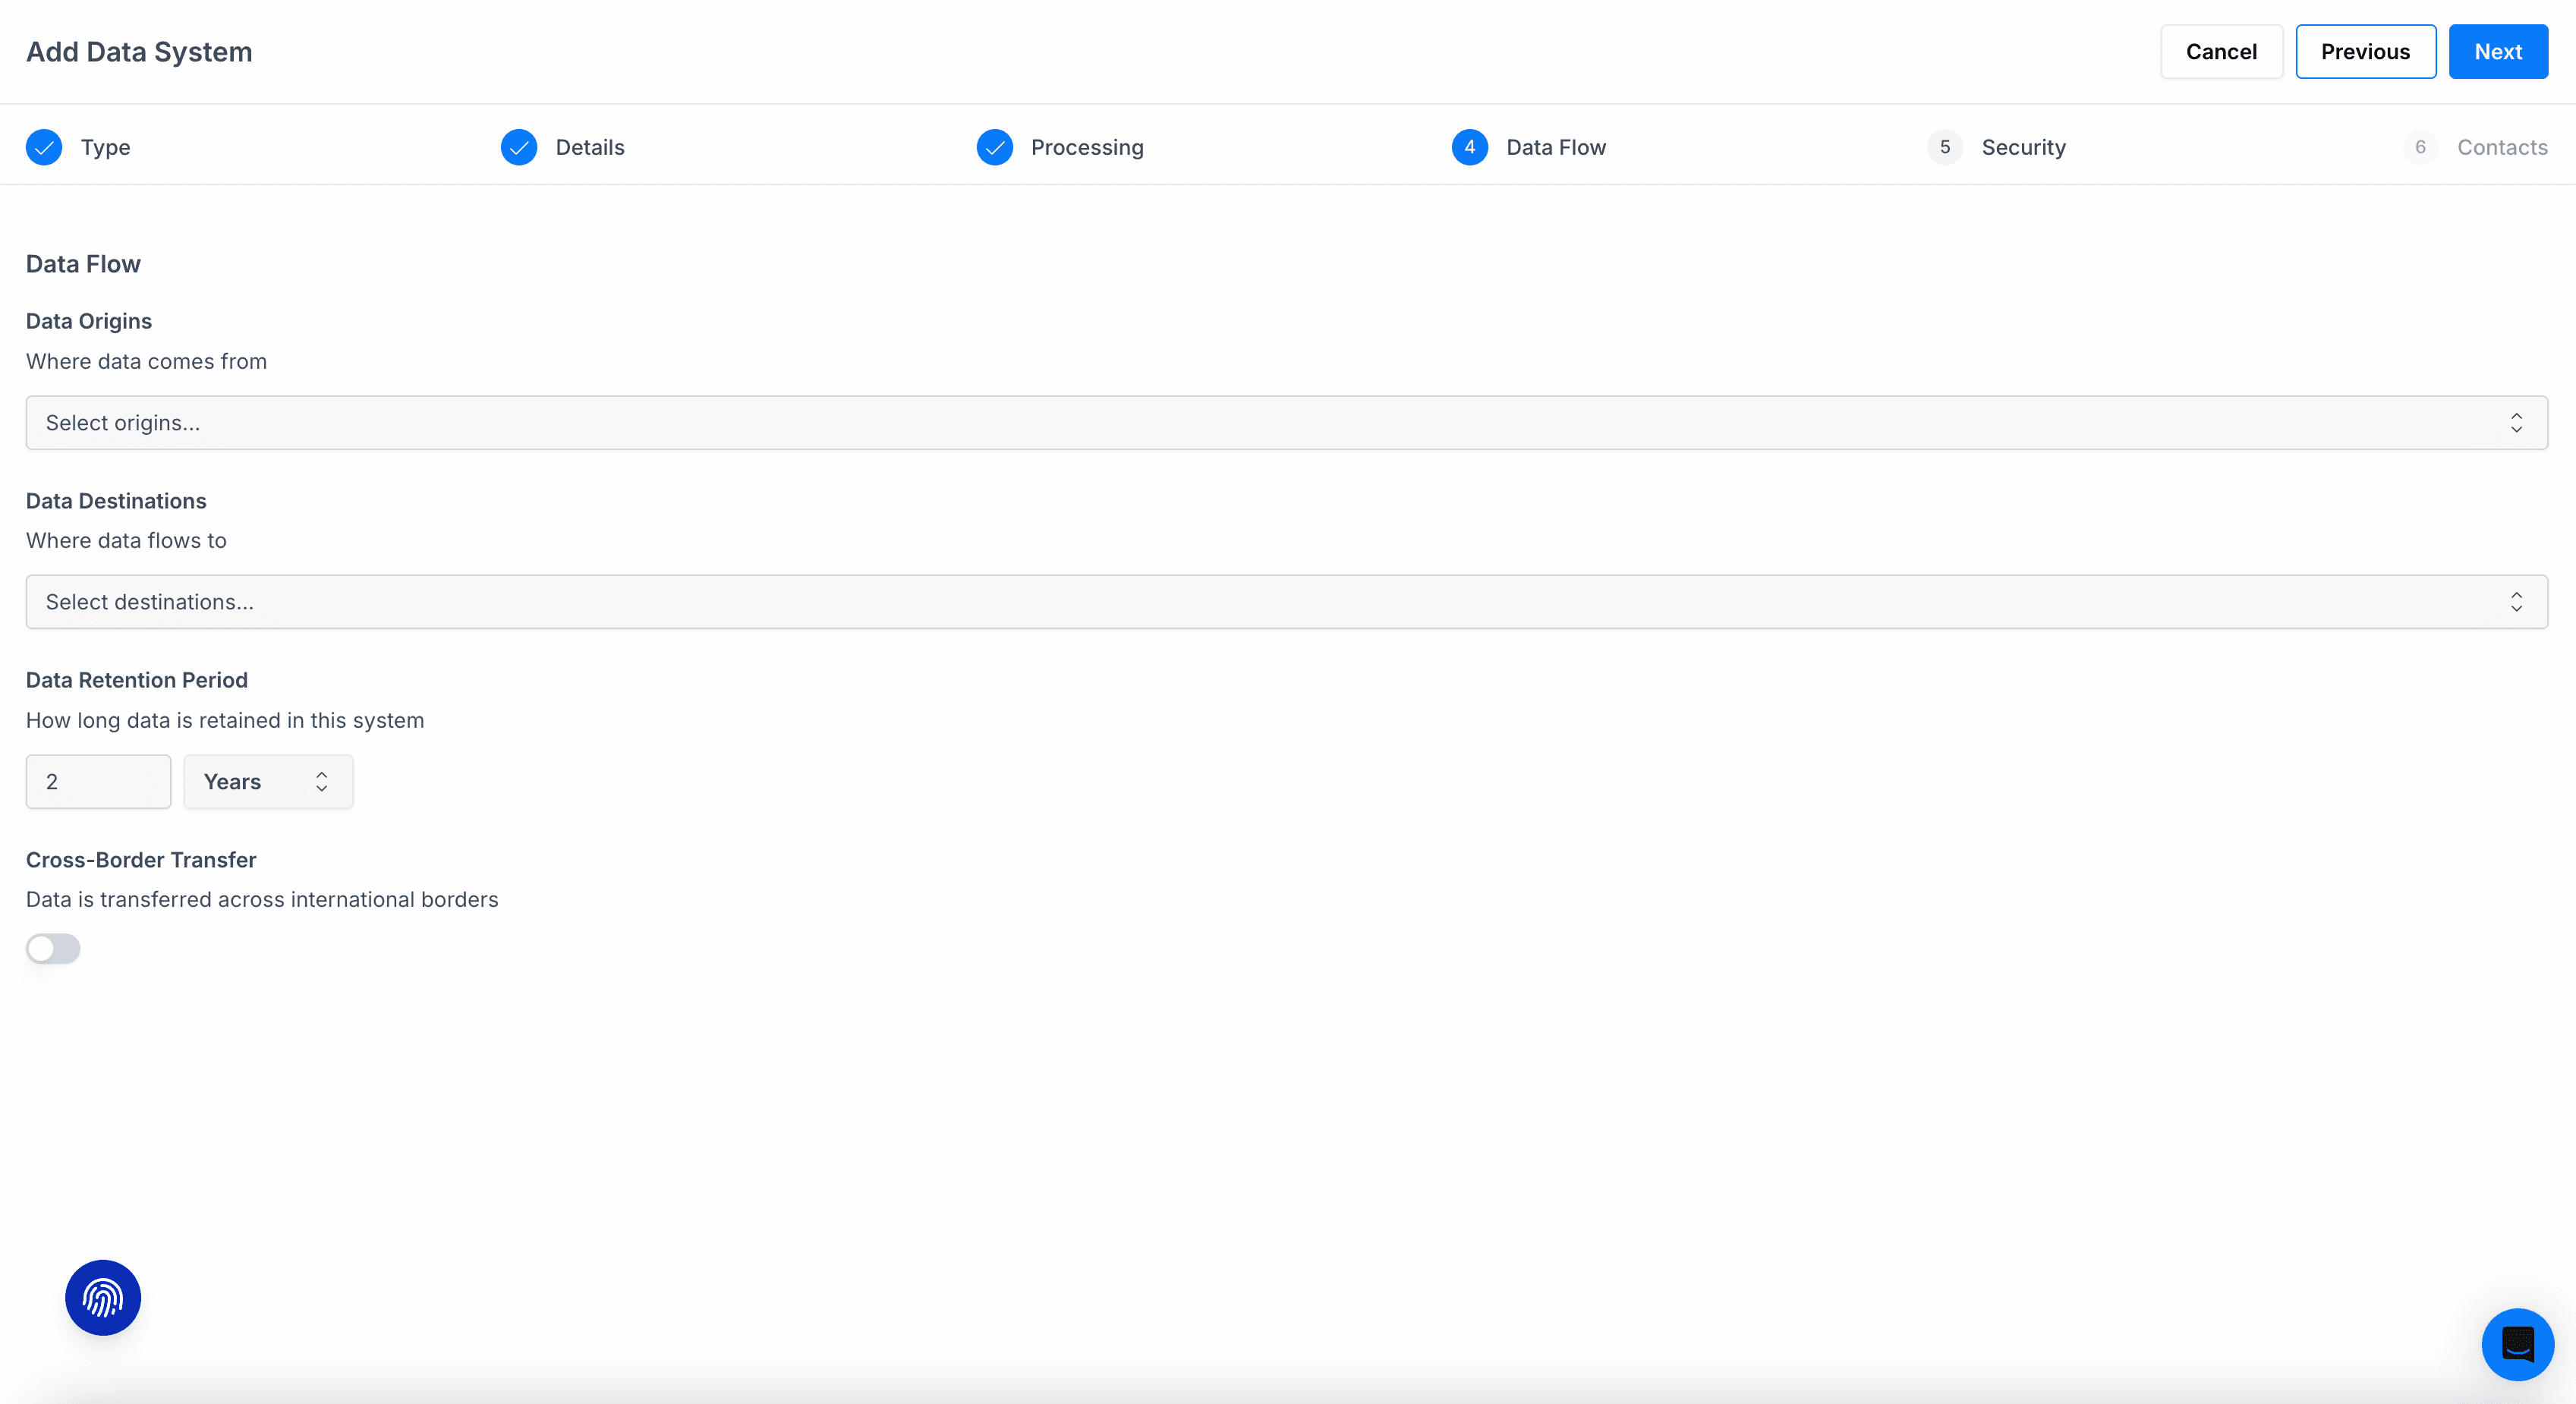2576x1404 pixels.
Task: Cancel adding the data system
Action: pyautogui.click(x=2221, y=52)
